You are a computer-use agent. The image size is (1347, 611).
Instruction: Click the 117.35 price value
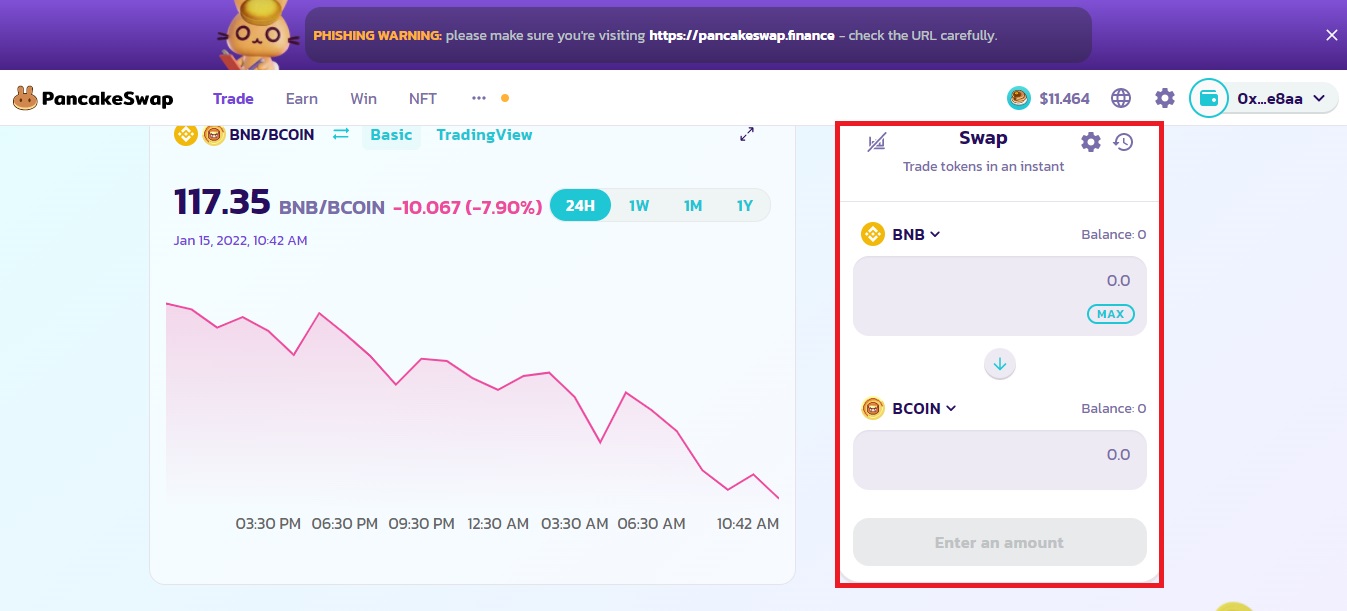point(222,203)
